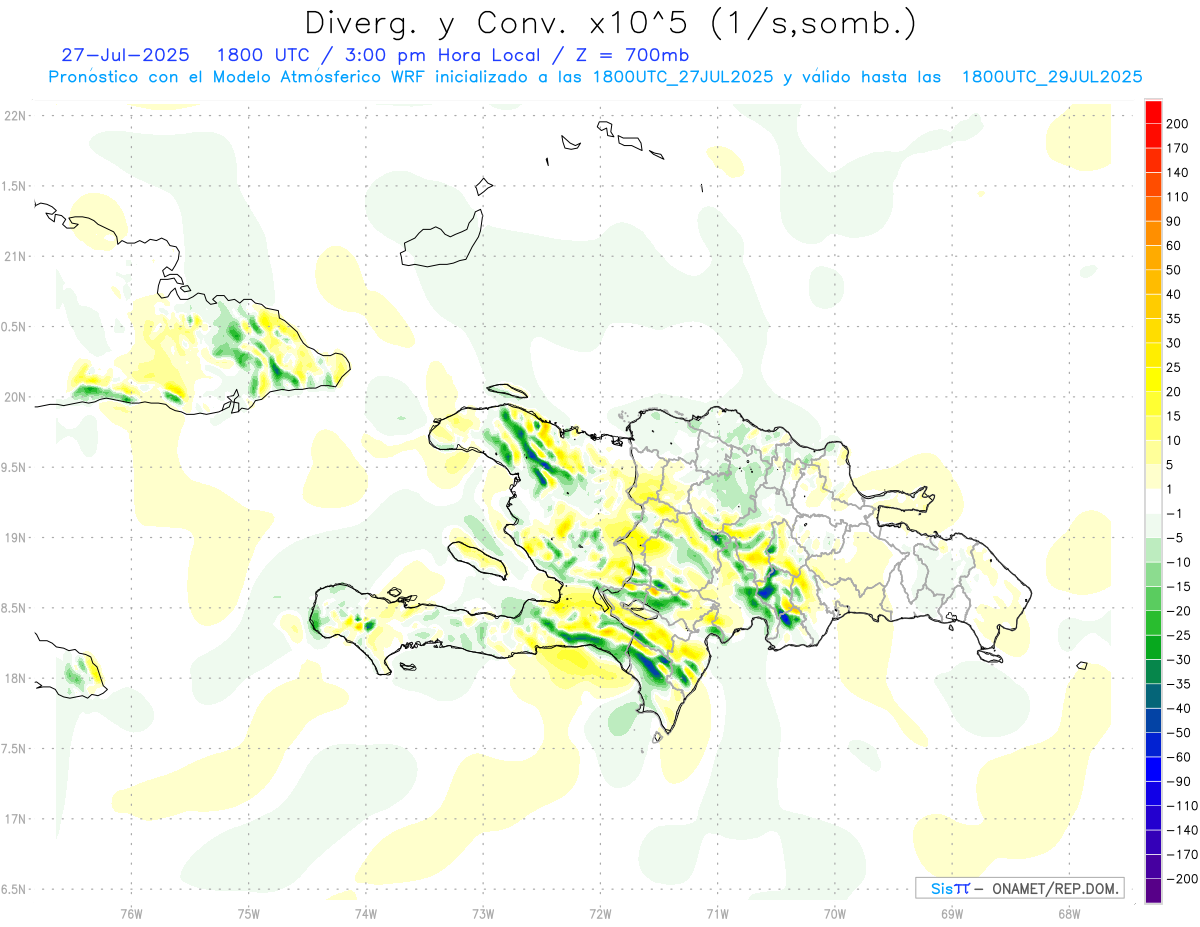Click the '19N' latitude label
Viewport: 1200px width, 927px height.
tap(15, 538)
